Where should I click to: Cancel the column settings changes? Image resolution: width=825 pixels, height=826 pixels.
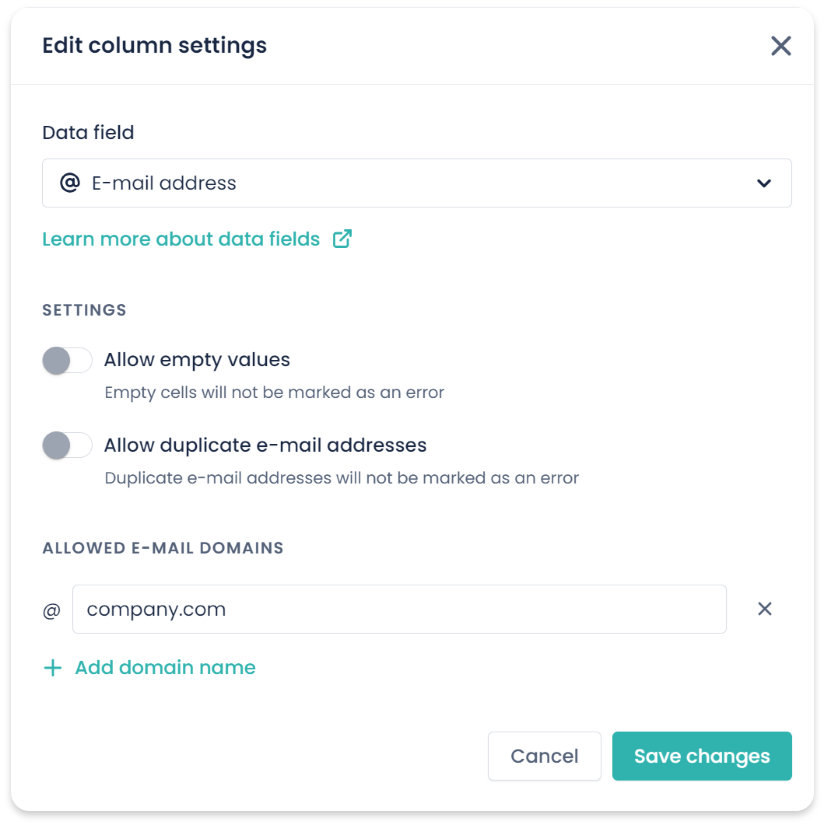tap(544, 756)
